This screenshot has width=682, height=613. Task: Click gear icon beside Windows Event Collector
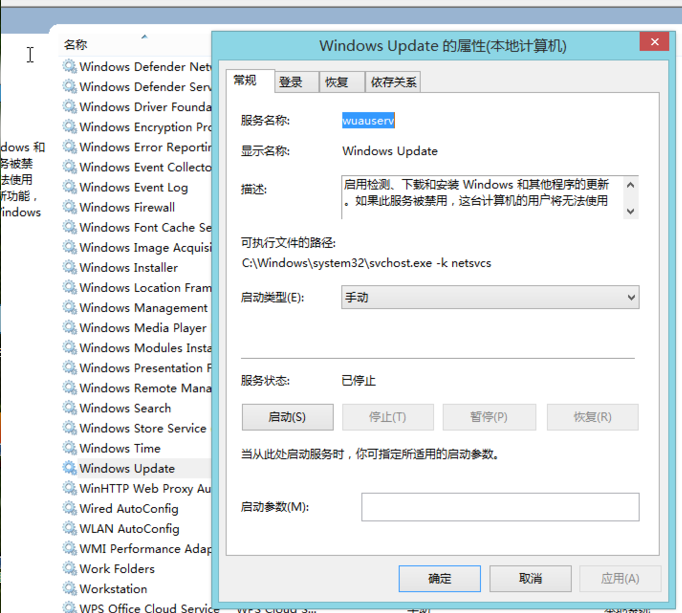click(69, 167)
